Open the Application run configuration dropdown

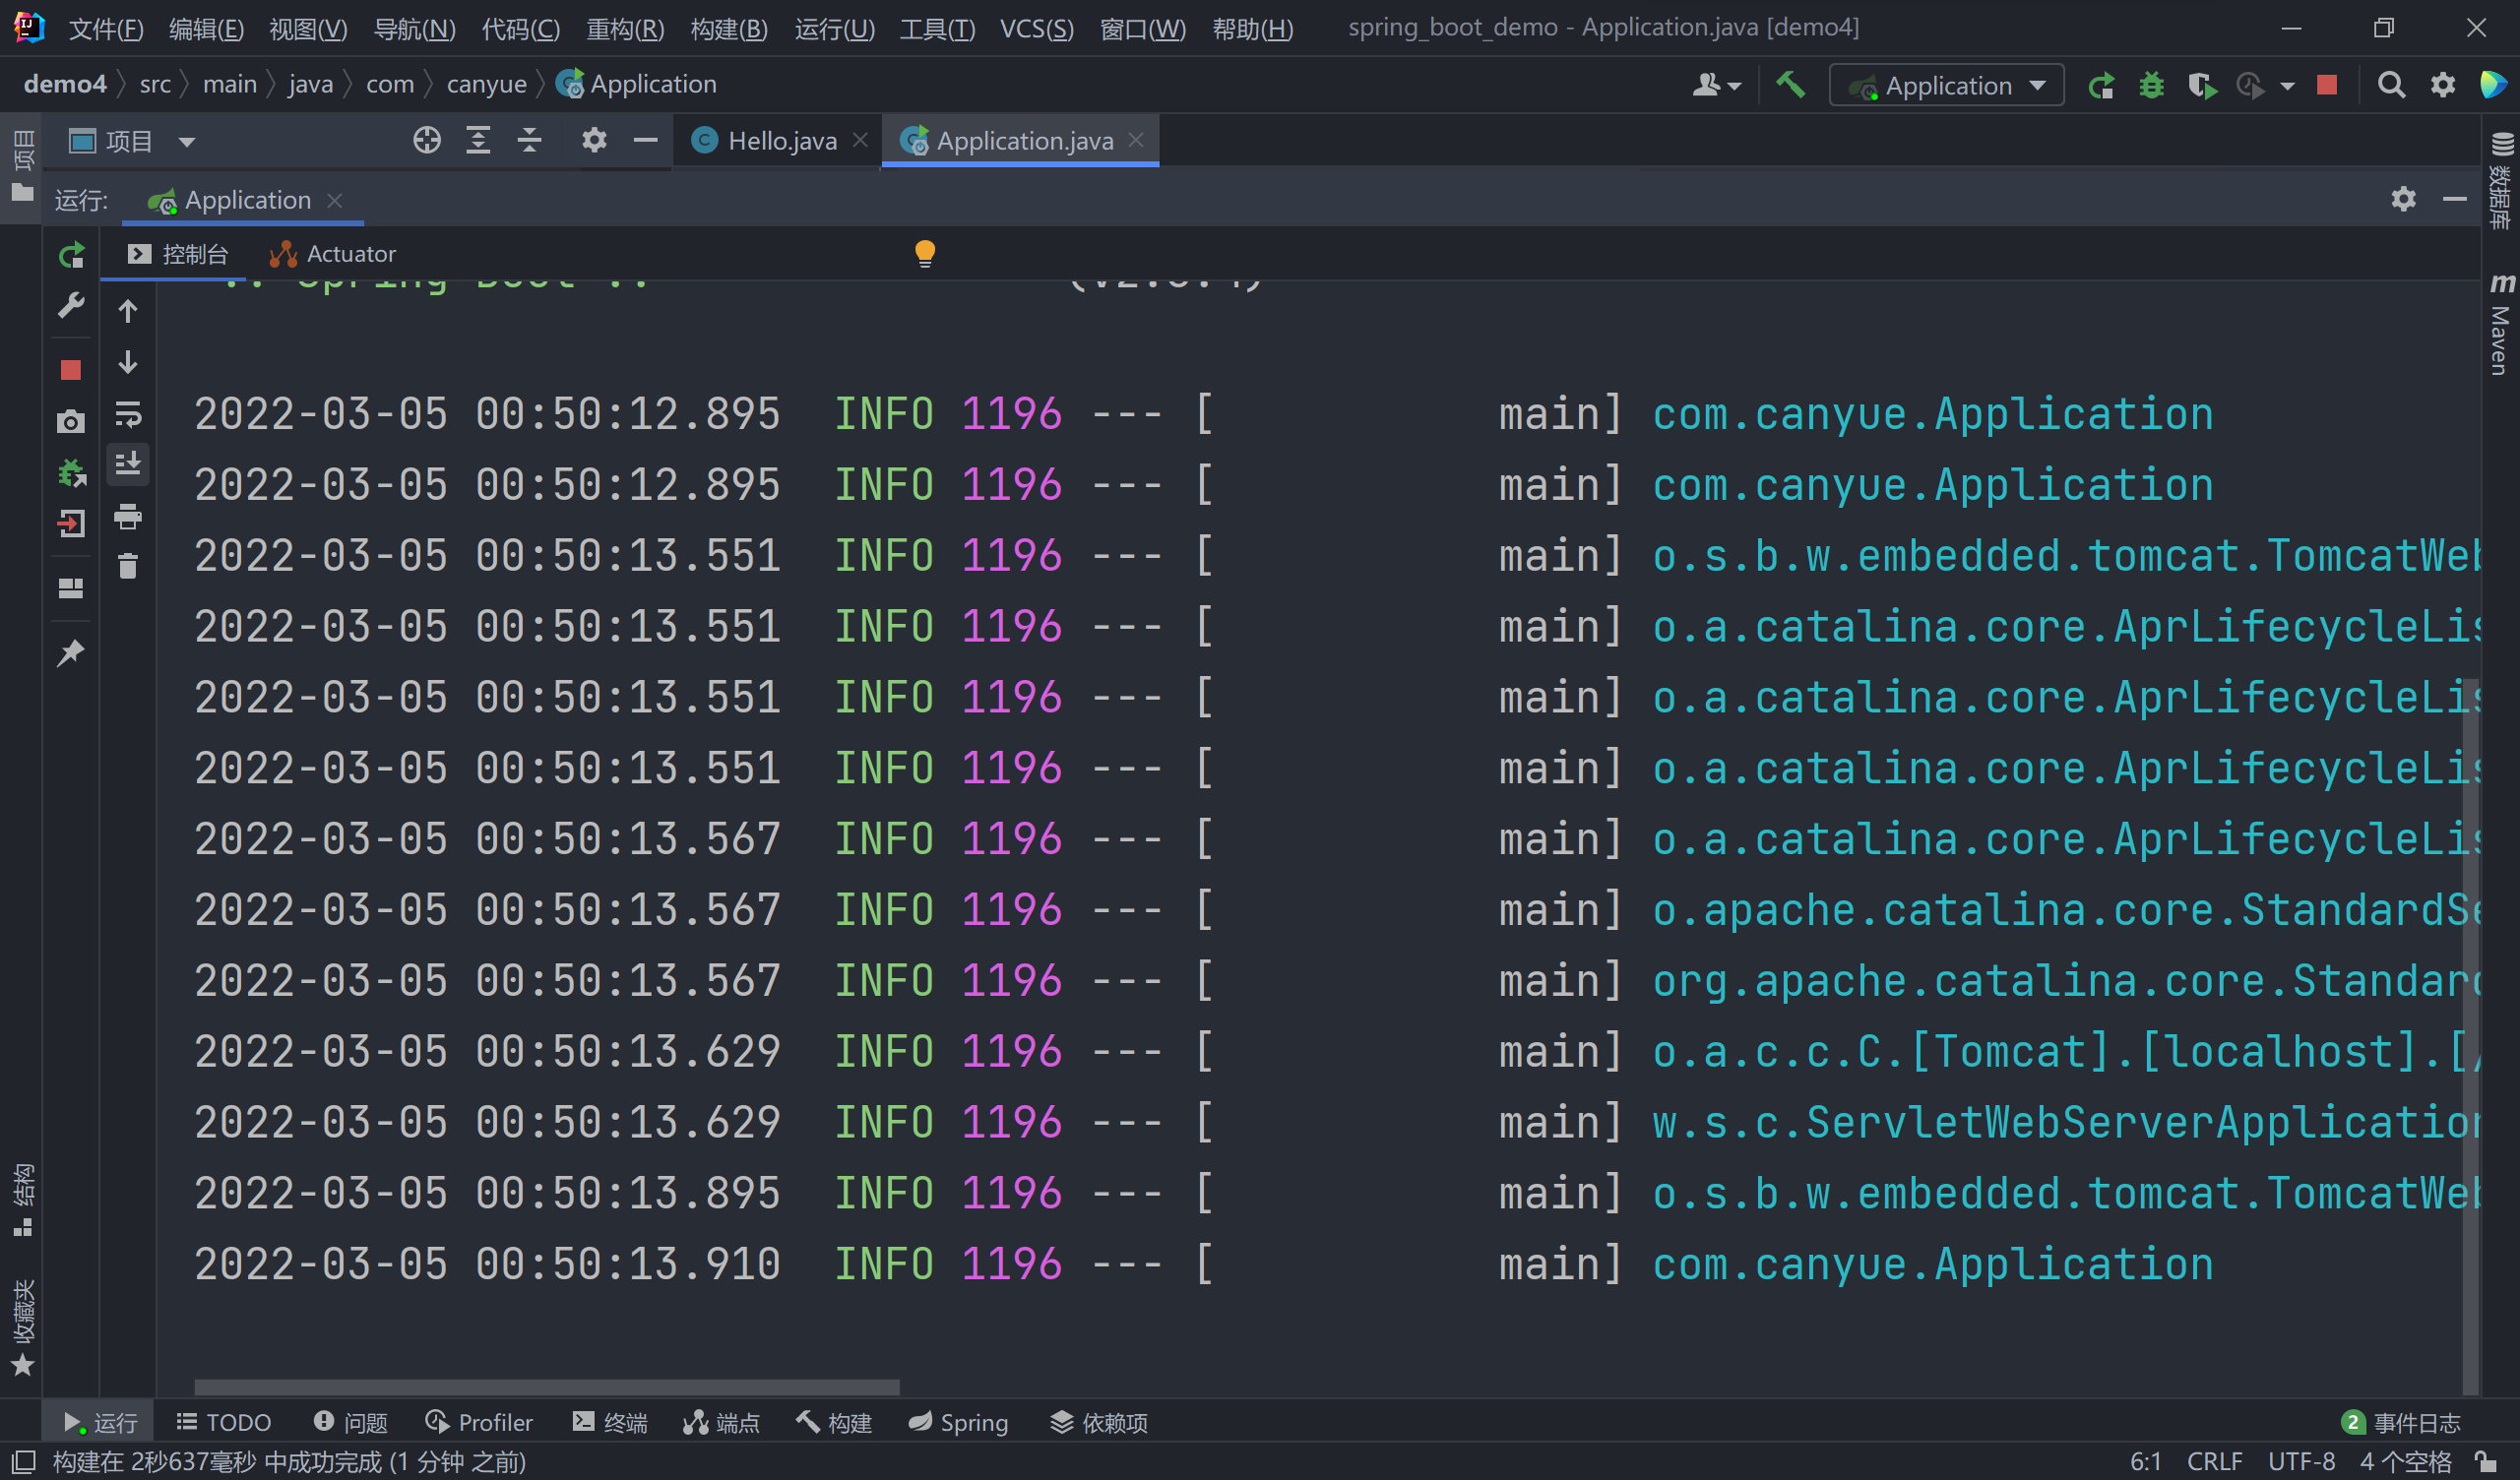pyautogui.click(x=1947, y=86)
